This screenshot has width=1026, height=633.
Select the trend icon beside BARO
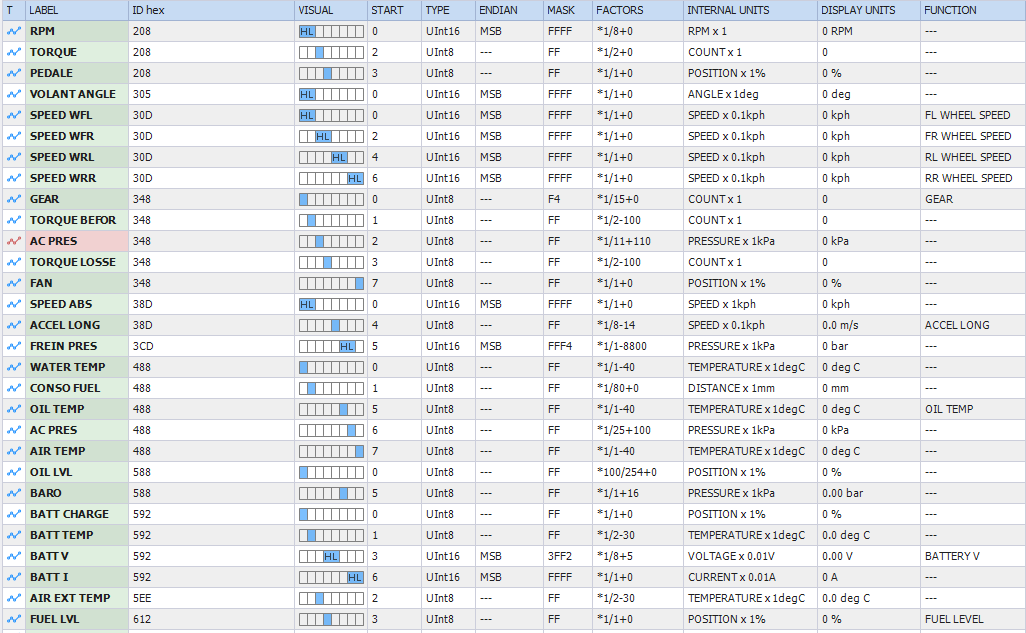(14, 492)
